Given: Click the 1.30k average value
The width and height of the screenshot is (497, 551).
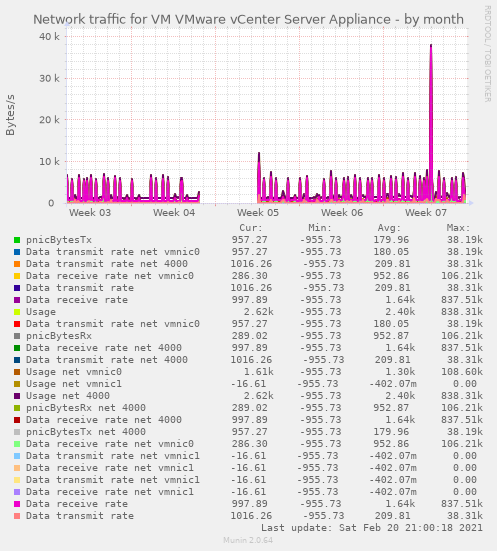Looking at the screenshot, I should [x=400, y=372].
